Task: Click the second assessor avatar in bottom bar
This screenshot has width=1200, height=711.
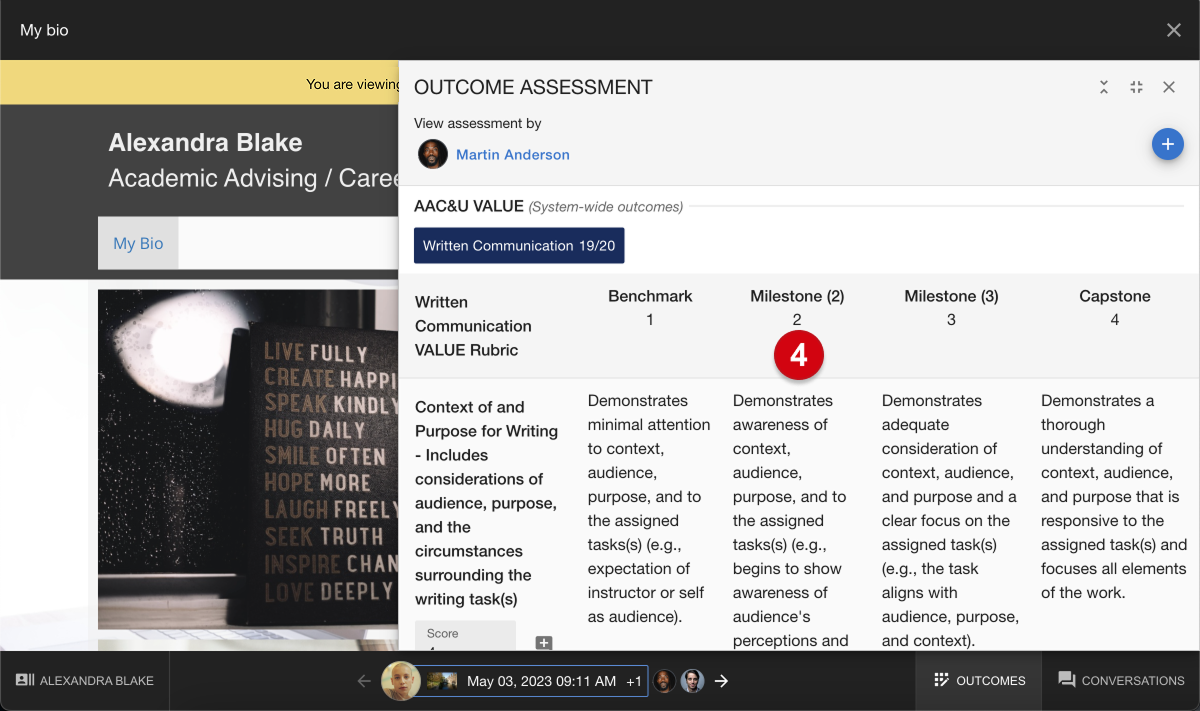Action: tap(693, 681)
